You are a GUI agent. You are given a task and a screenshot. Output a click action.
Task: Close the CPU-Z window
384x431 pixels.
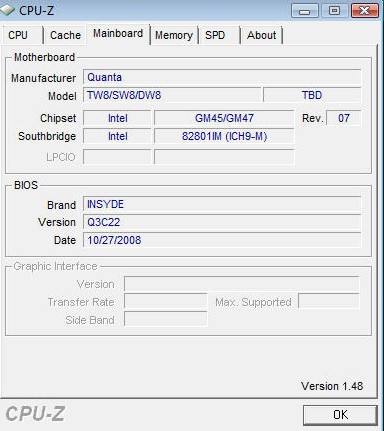coord(365,11)
